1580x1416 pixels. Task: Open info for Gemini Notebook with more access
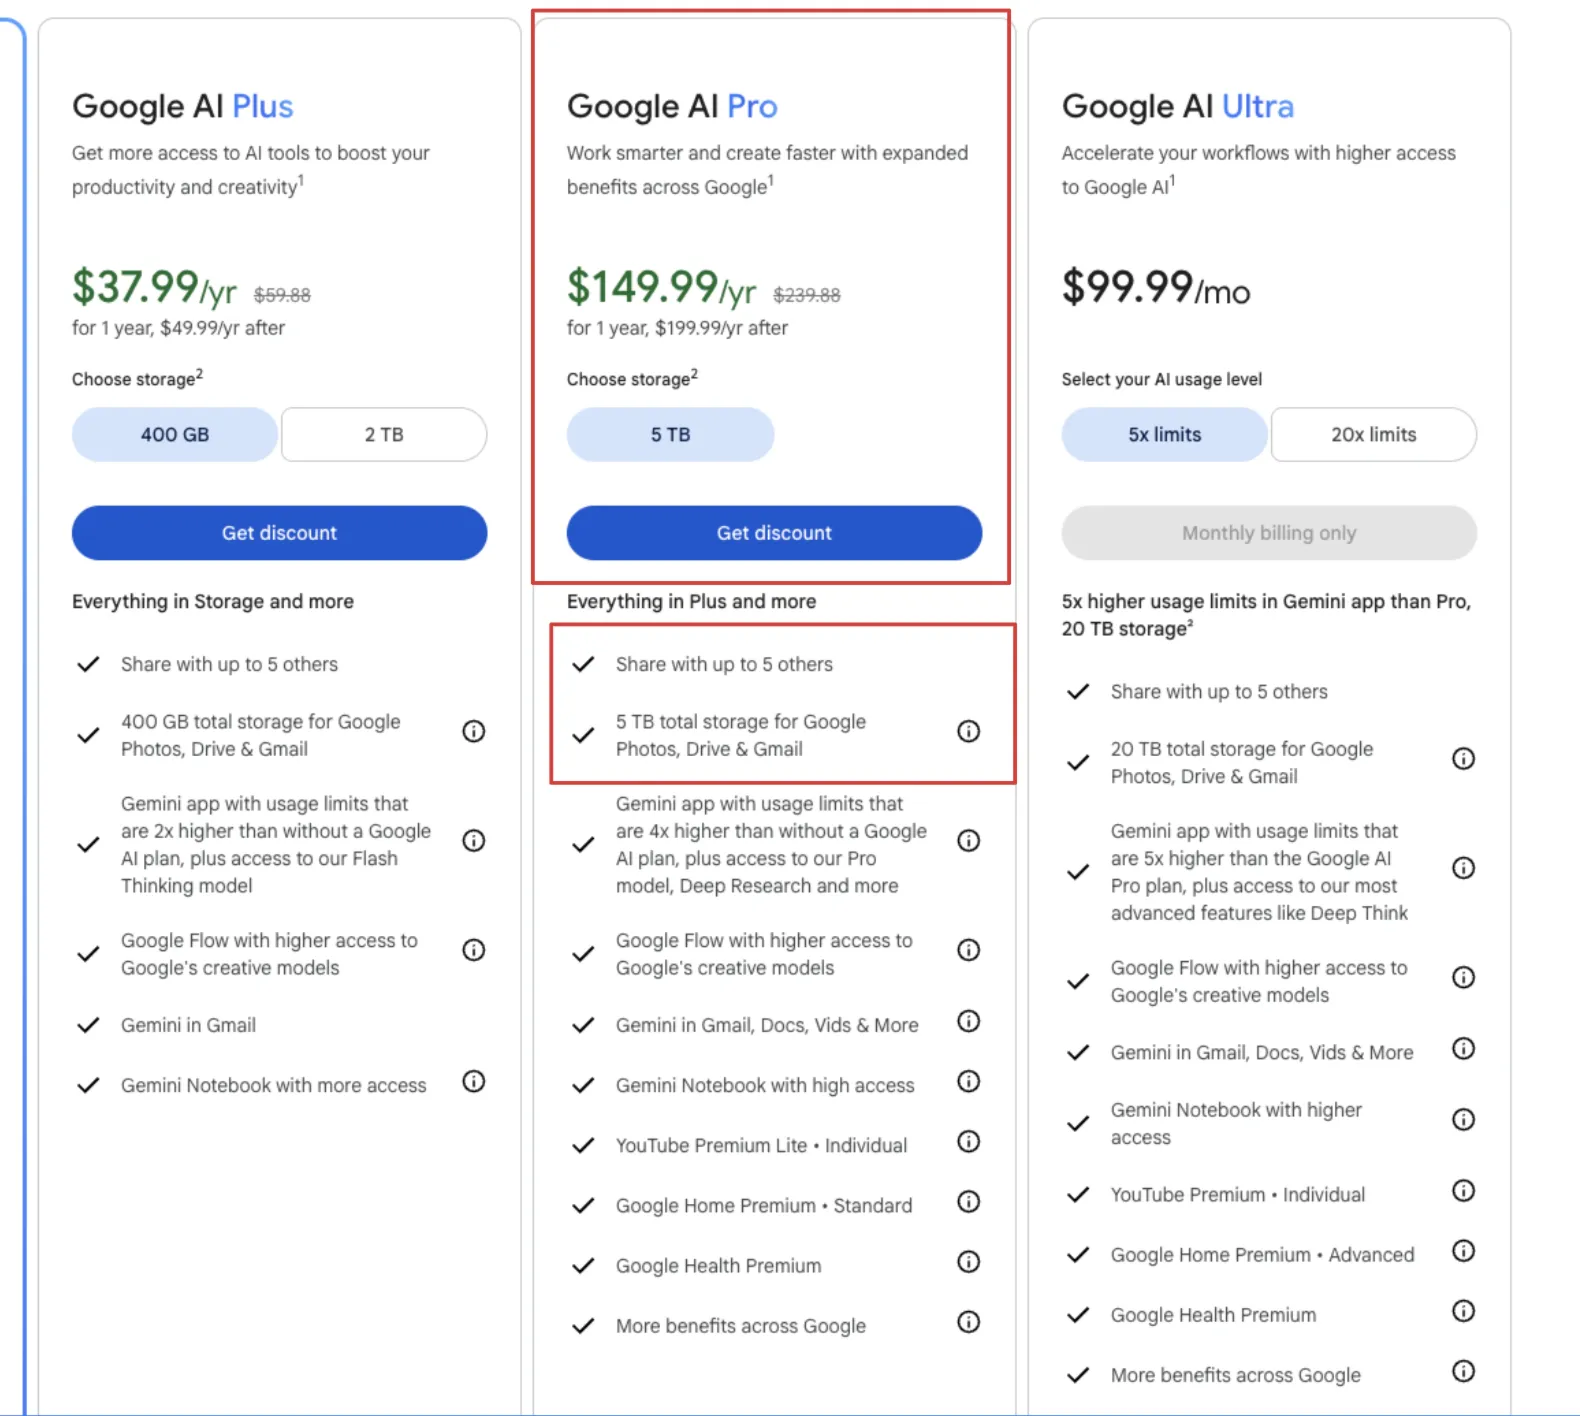point(474,1081)
